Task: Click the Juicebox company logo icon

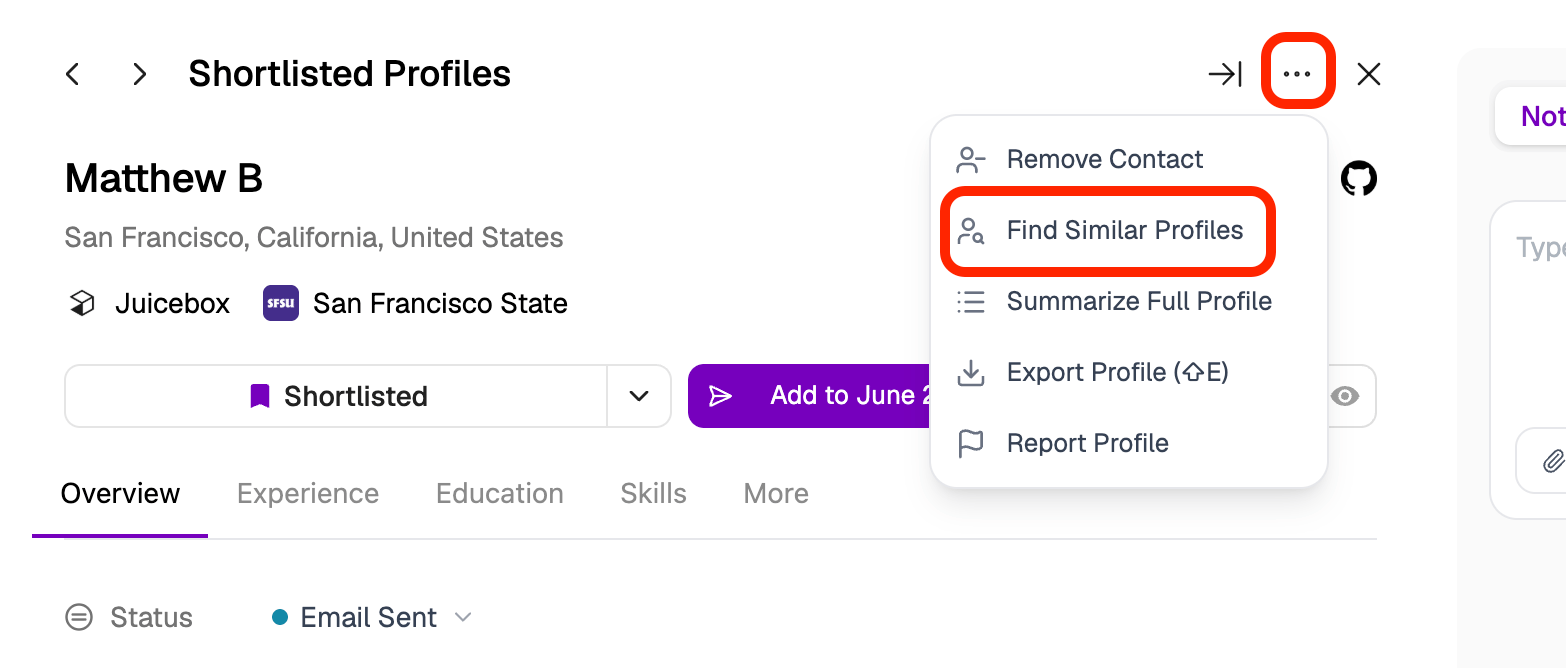Action: pos(82,303)
